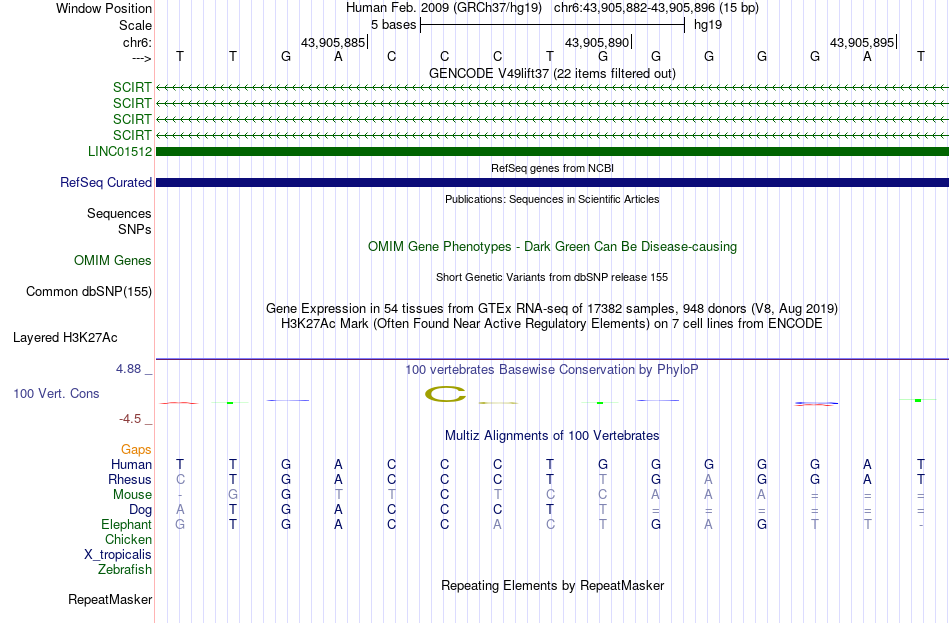Open Short Genetic Variants from dbSNP title
Viewport: 950px width, 623px height.
(x=552, y=277)
